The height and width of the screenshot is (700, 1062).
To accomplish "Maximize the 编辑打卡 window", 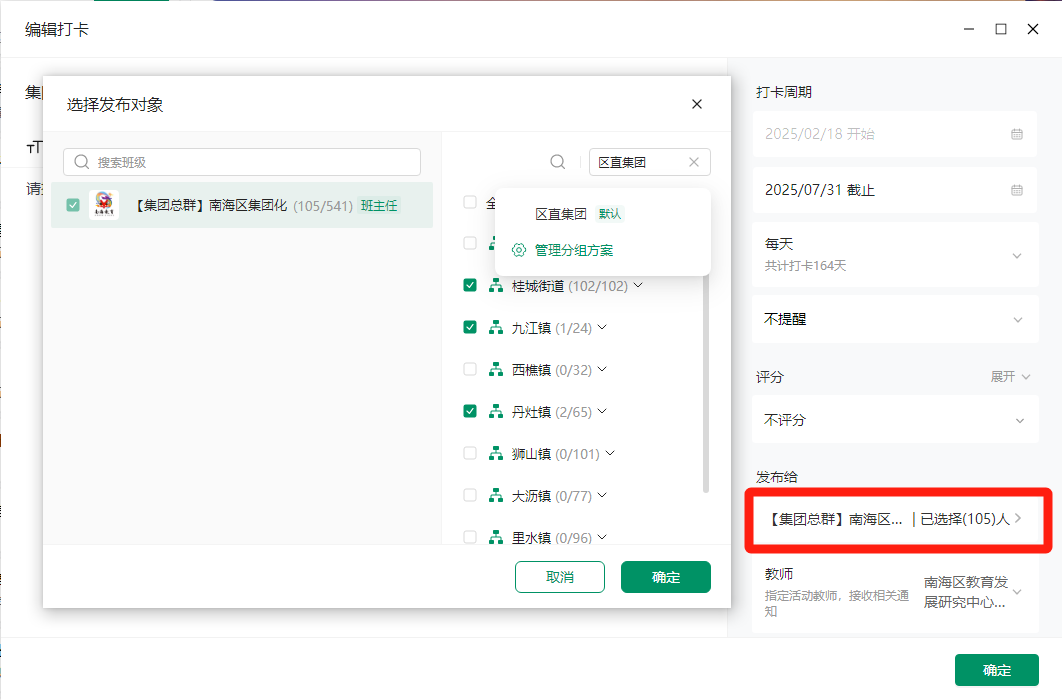I will click(1001, 29).
